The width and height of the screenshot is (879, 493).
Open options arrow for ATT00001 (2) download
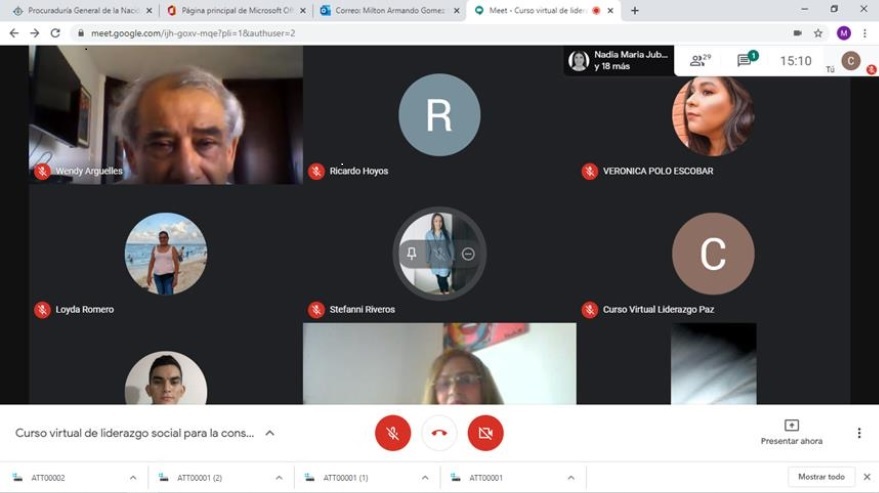click(279, 478)
